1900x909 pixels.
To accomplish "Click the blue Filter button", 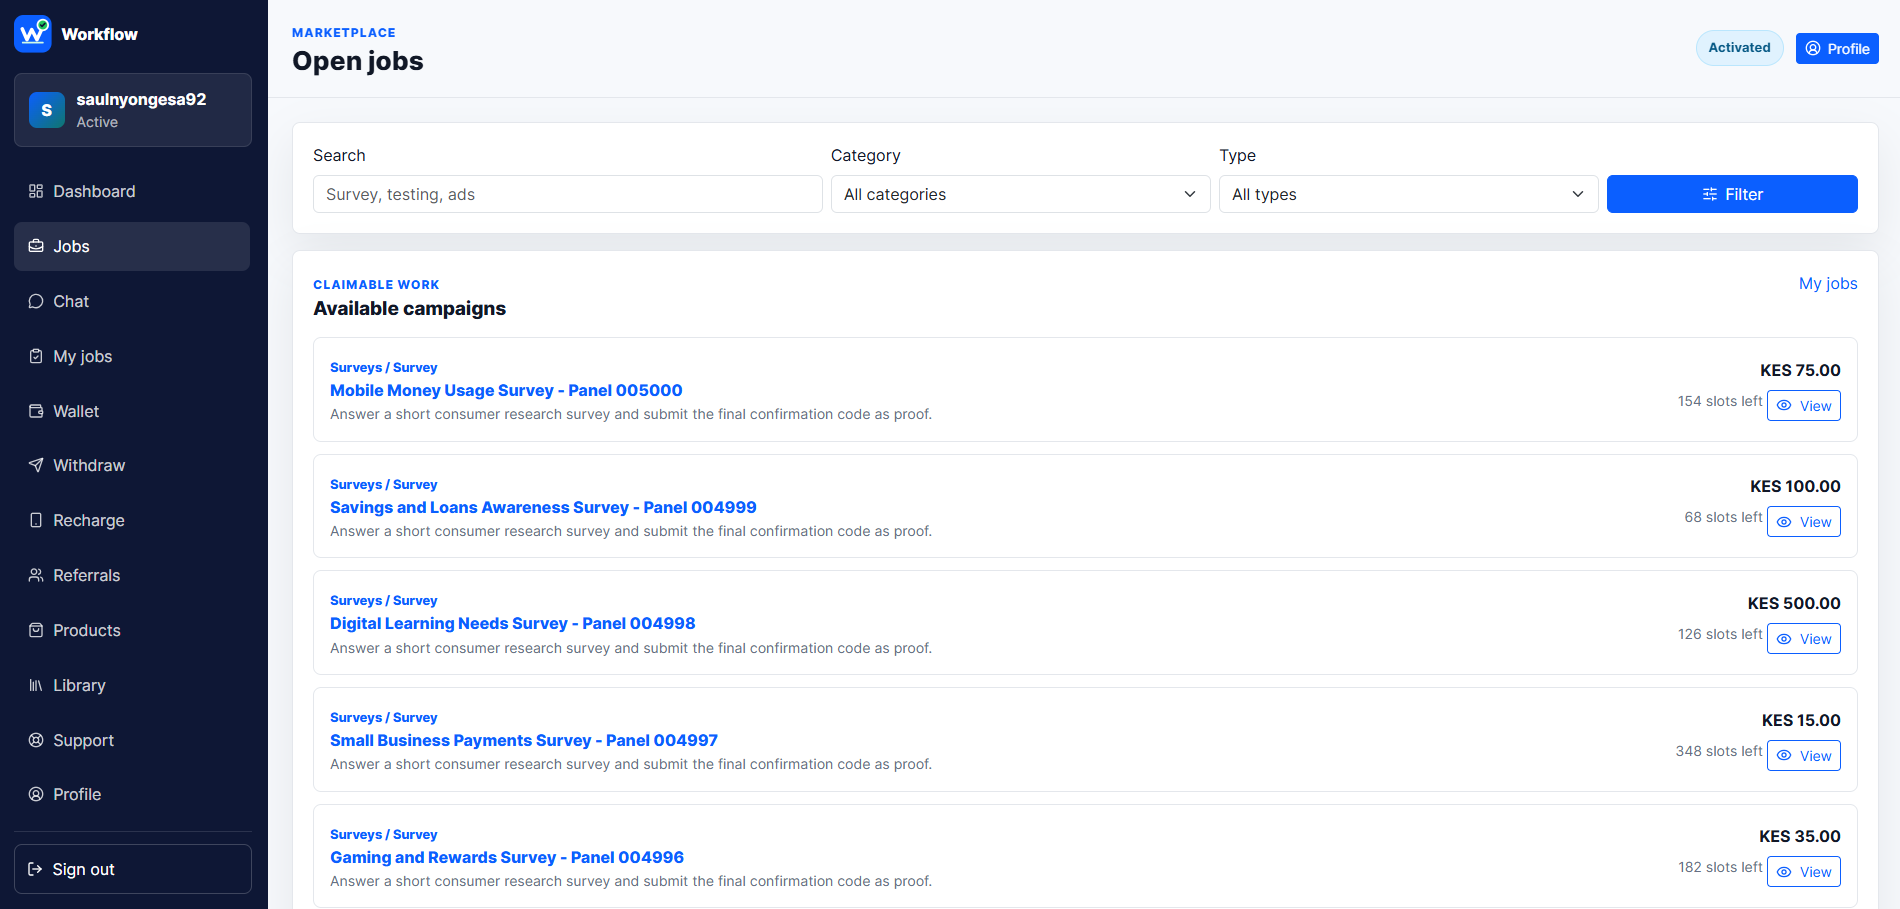I will click(1732, 194).
